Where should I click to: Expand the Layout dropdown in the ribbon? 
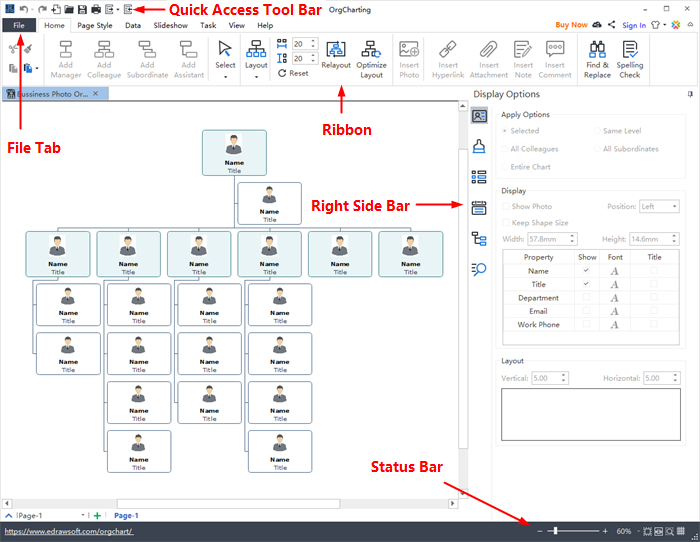pyautogui.click(x=256, y=77)
